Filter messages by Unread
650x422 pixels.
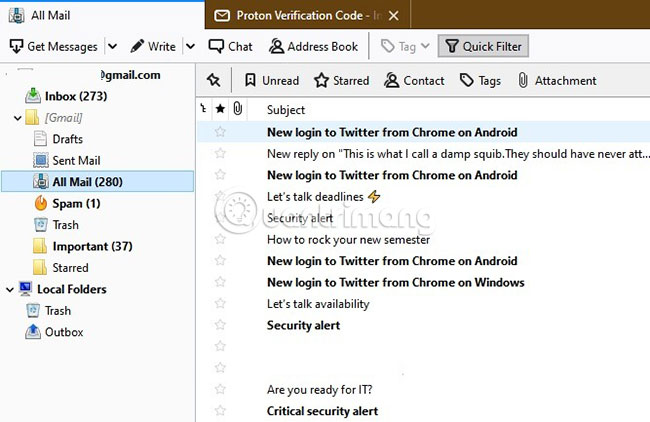tap(272, 80)
